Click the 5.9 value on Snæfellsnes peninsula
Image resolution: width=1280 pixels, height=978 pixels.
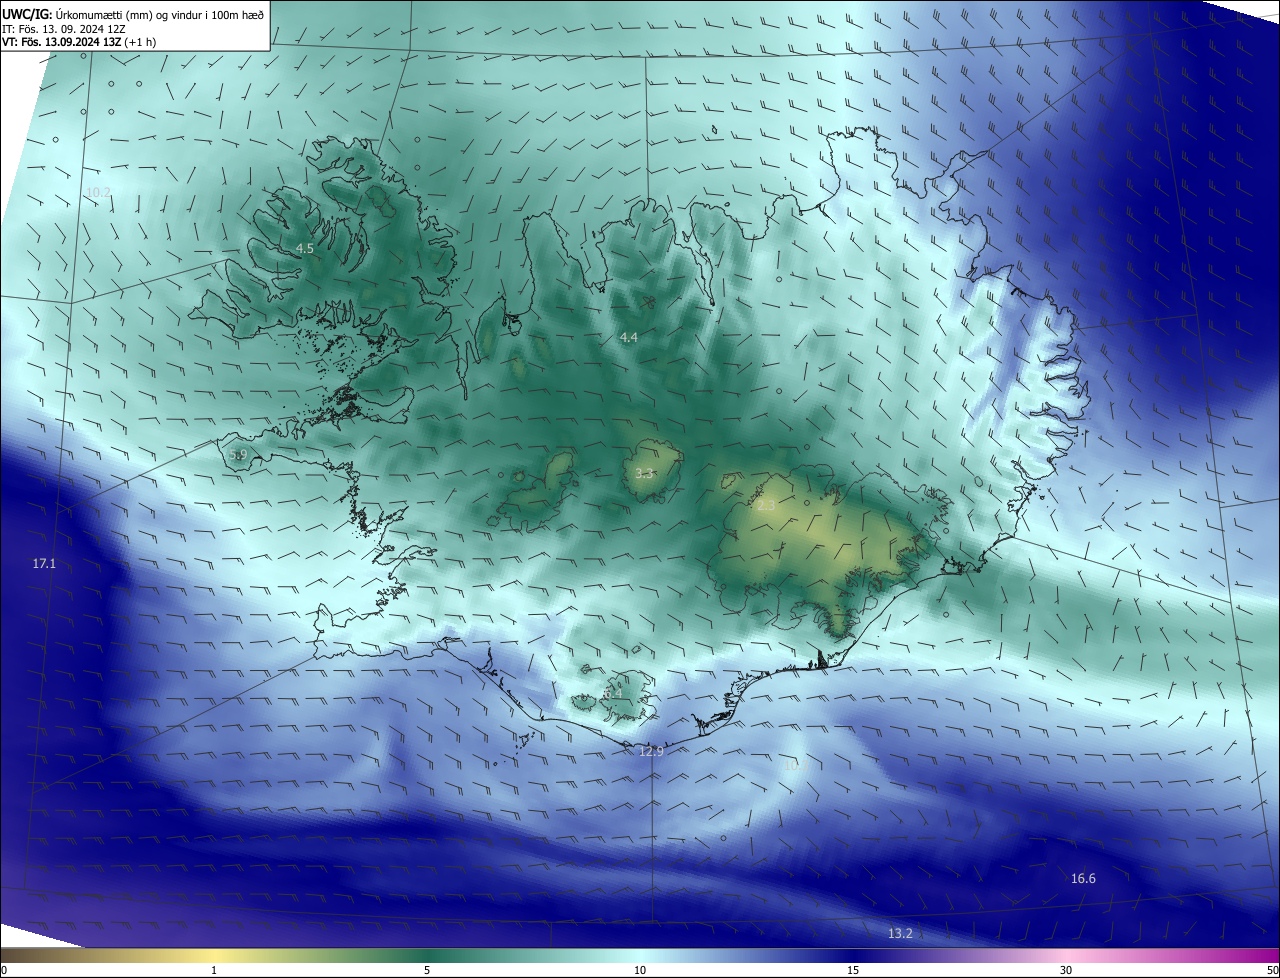(x=238, y=455)
